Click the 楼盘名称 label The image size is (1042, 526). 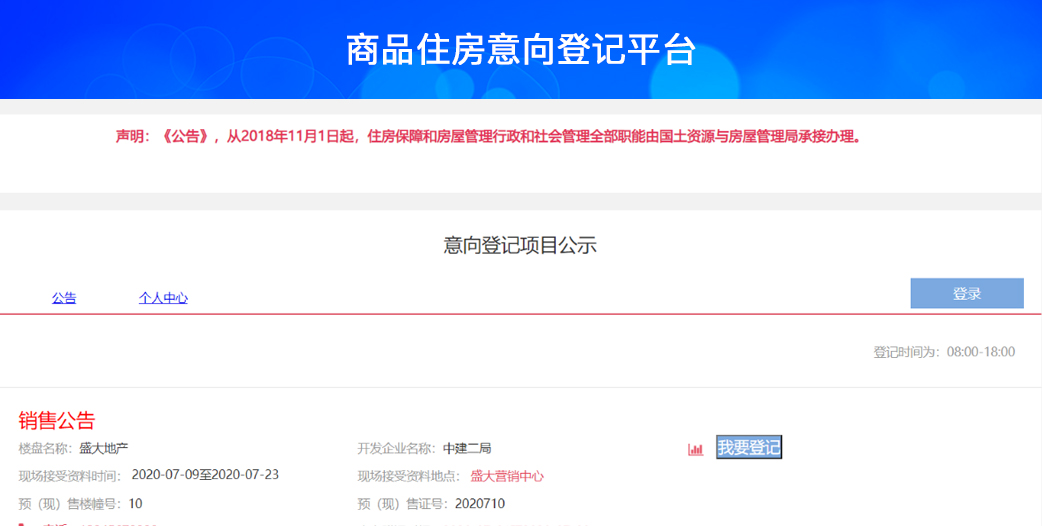(45, 448)
